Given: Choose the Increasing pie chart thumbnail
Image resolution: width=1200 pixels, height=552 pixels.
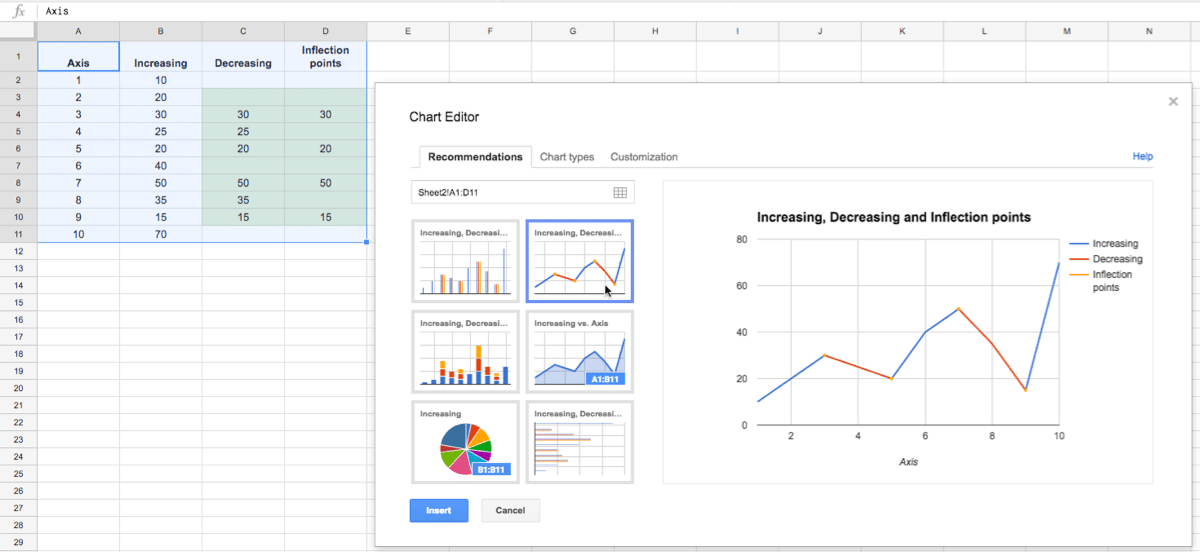Looking at the screenshot, I should 466,441.
